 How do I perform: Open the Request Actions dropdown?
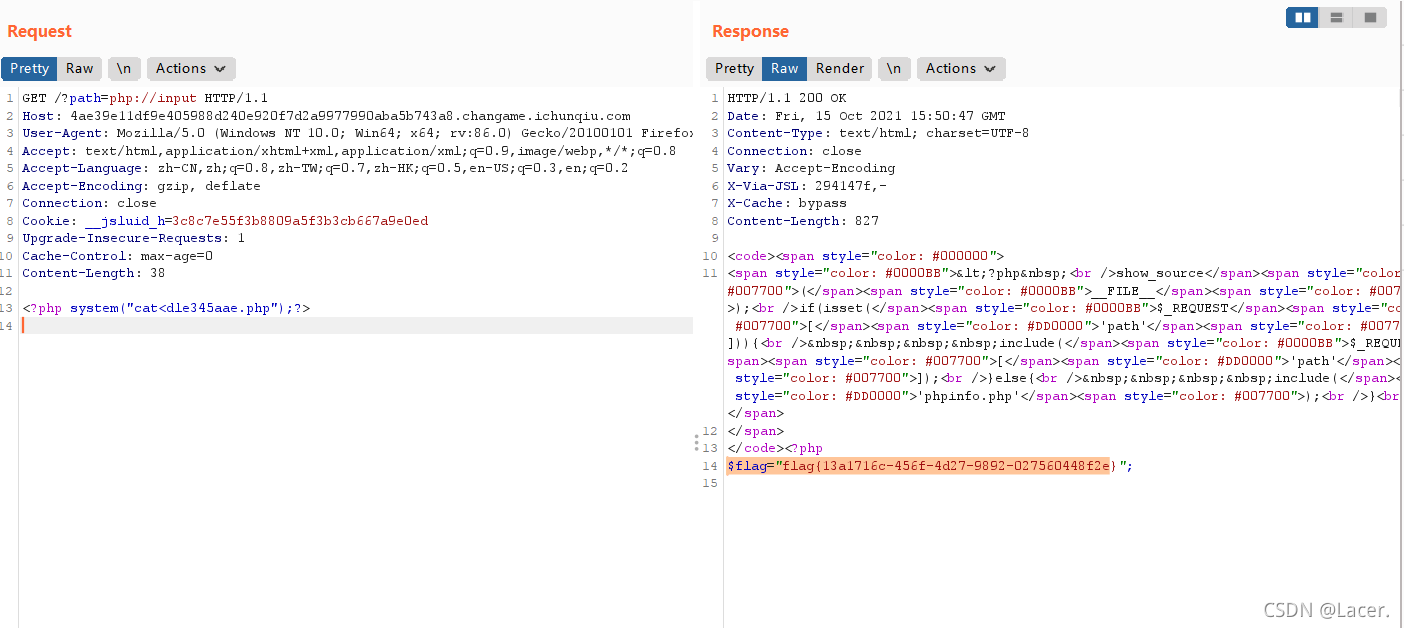(191, 68)
